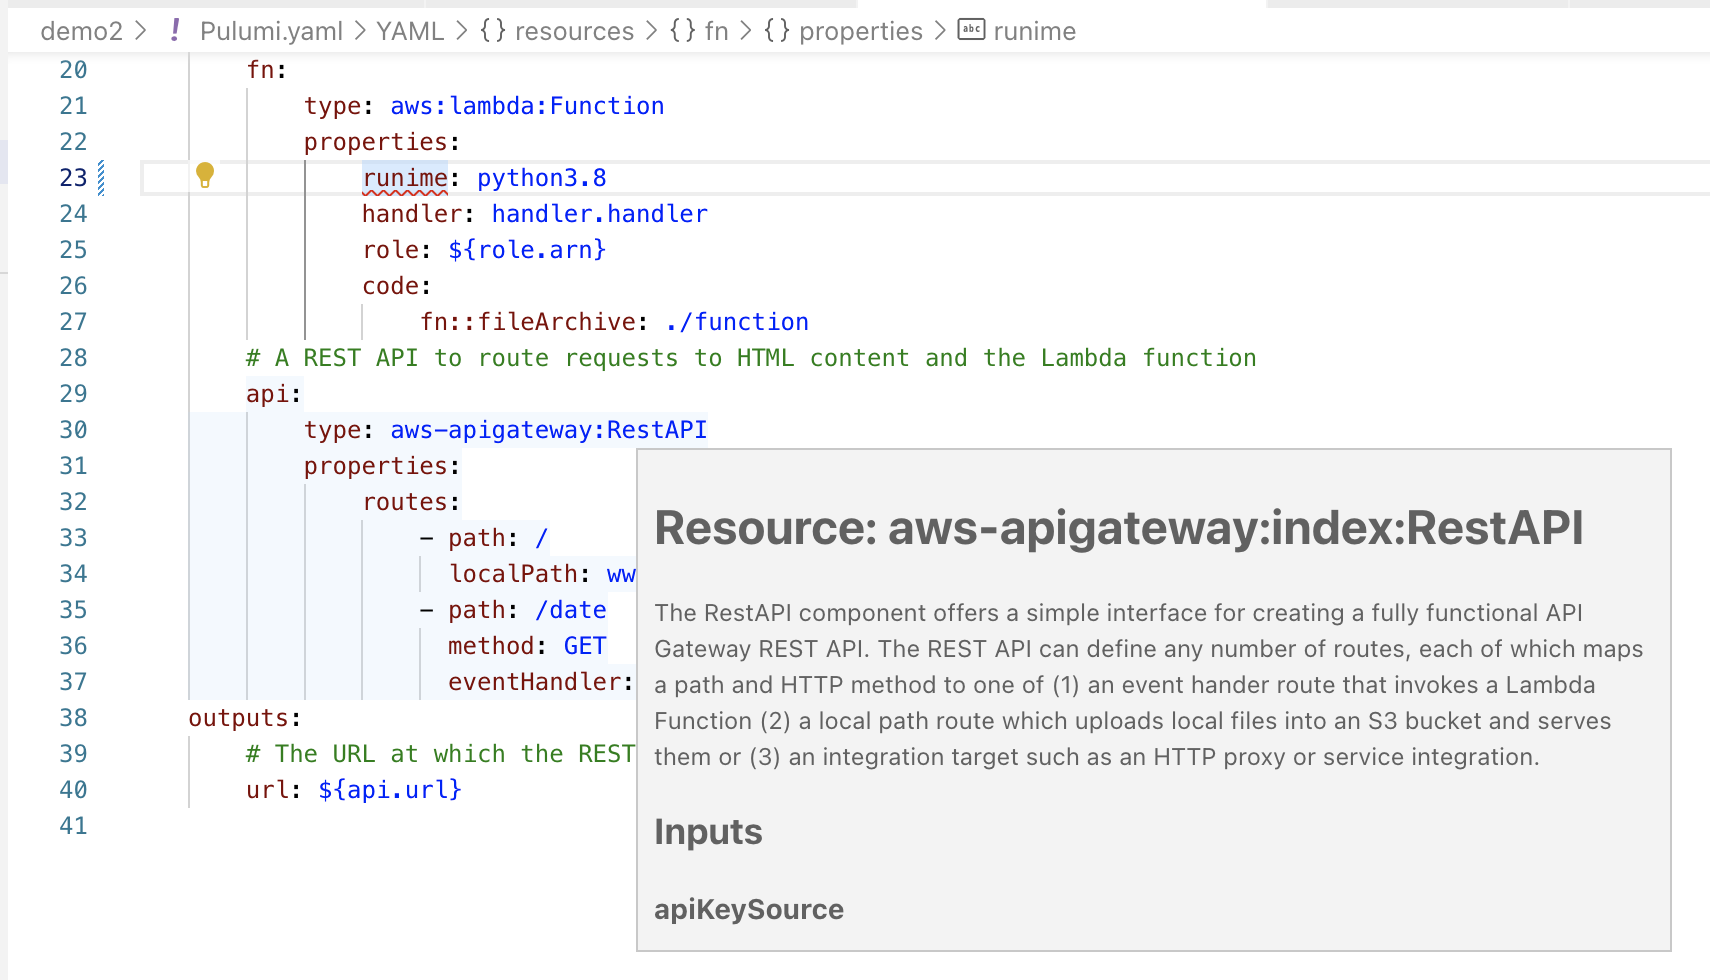Click Inputs heading in hover popup

pyautogui.click(x=708, y=832)
